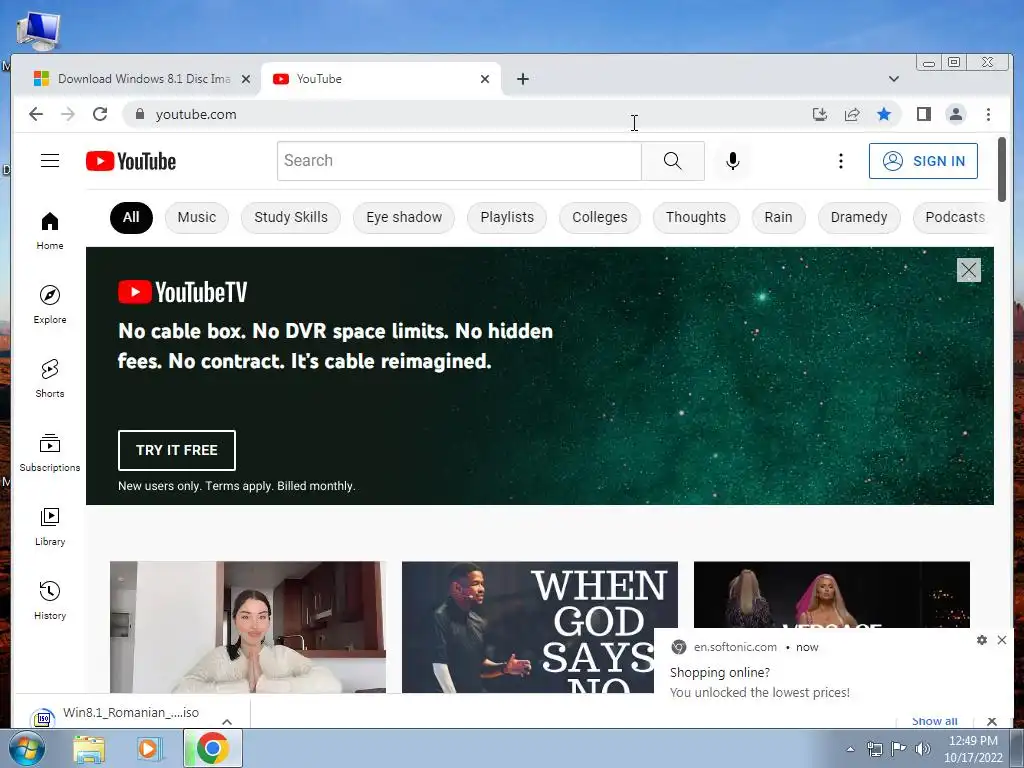Click the youtube.com address bar
Image resolution: width=1024 pixels, height=768 pixels.
pyautogui.click(x=457, y=114)
